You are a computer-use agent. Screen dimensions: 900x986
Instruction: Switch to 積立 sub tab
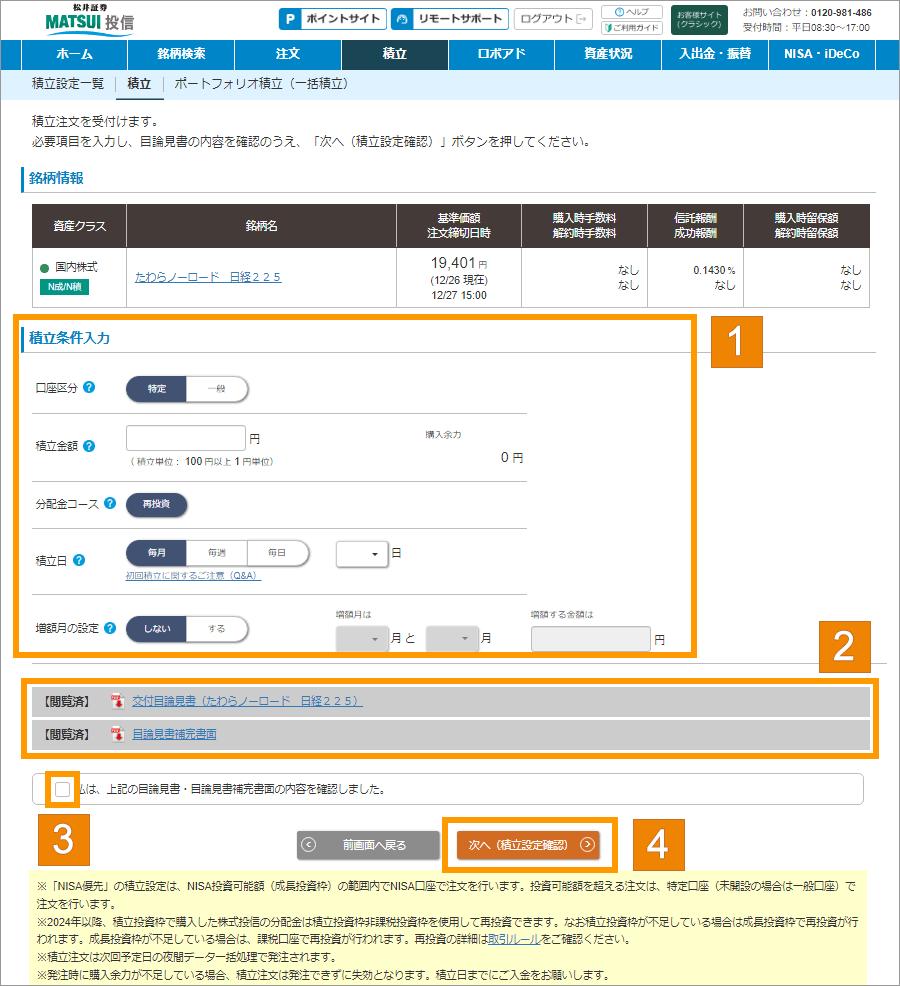tap(139, 84)
